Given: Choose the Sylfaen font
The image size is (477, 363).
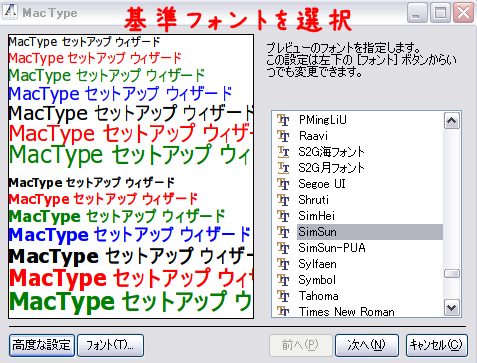Looking at the screenshot, I should pos(317,264).
